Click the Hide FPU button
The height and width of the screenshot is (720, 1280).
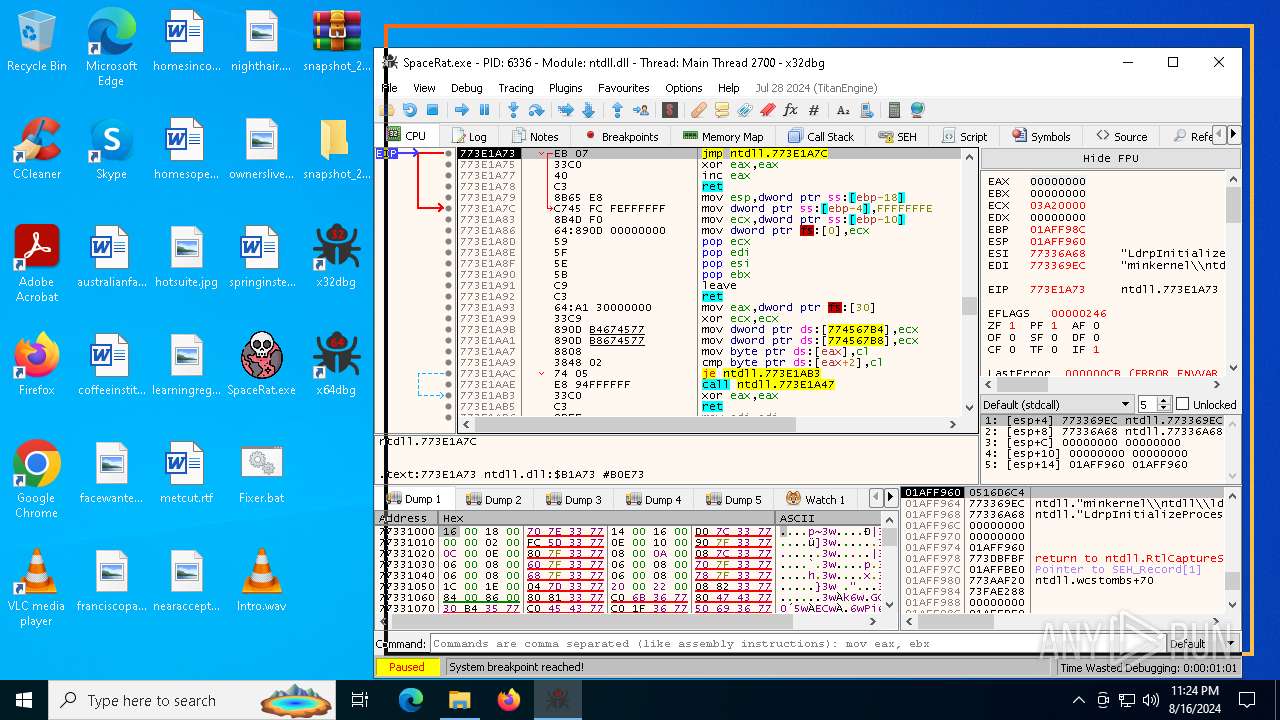1110,158
